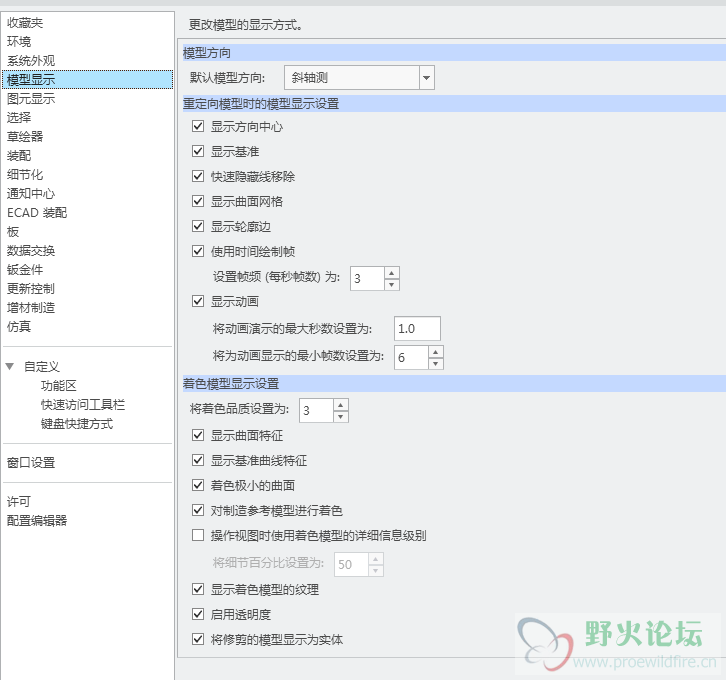Decrease minimum animation frames down arrow

coord(435,363)
